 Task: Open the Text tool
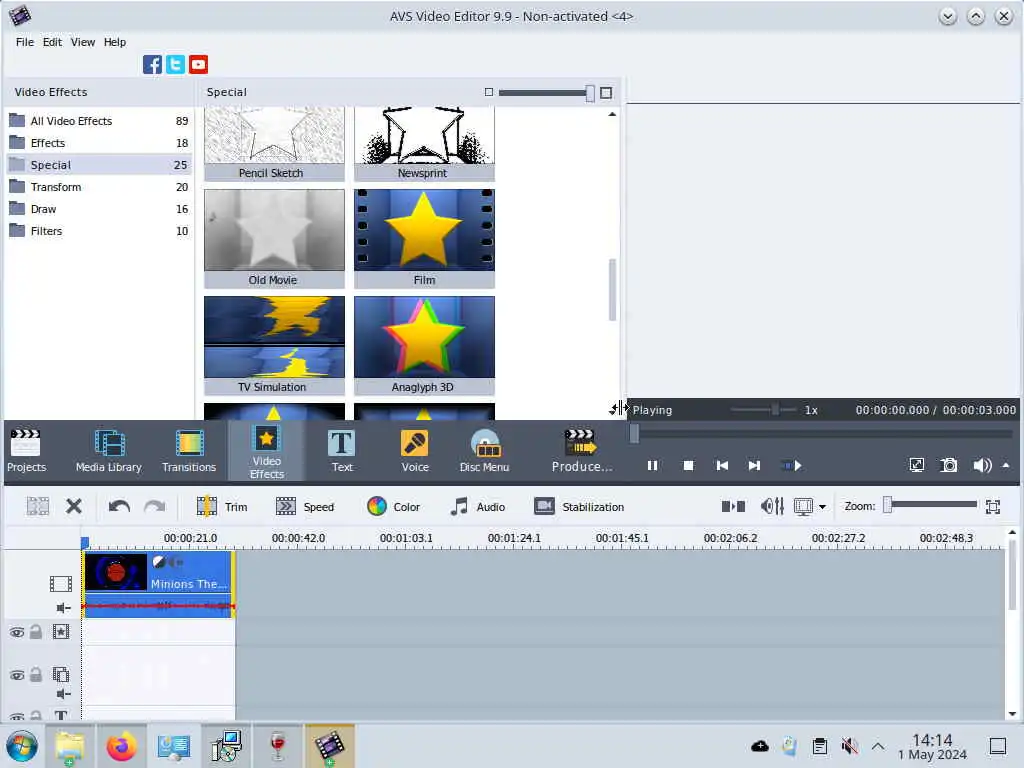click(x=342, y=451)
